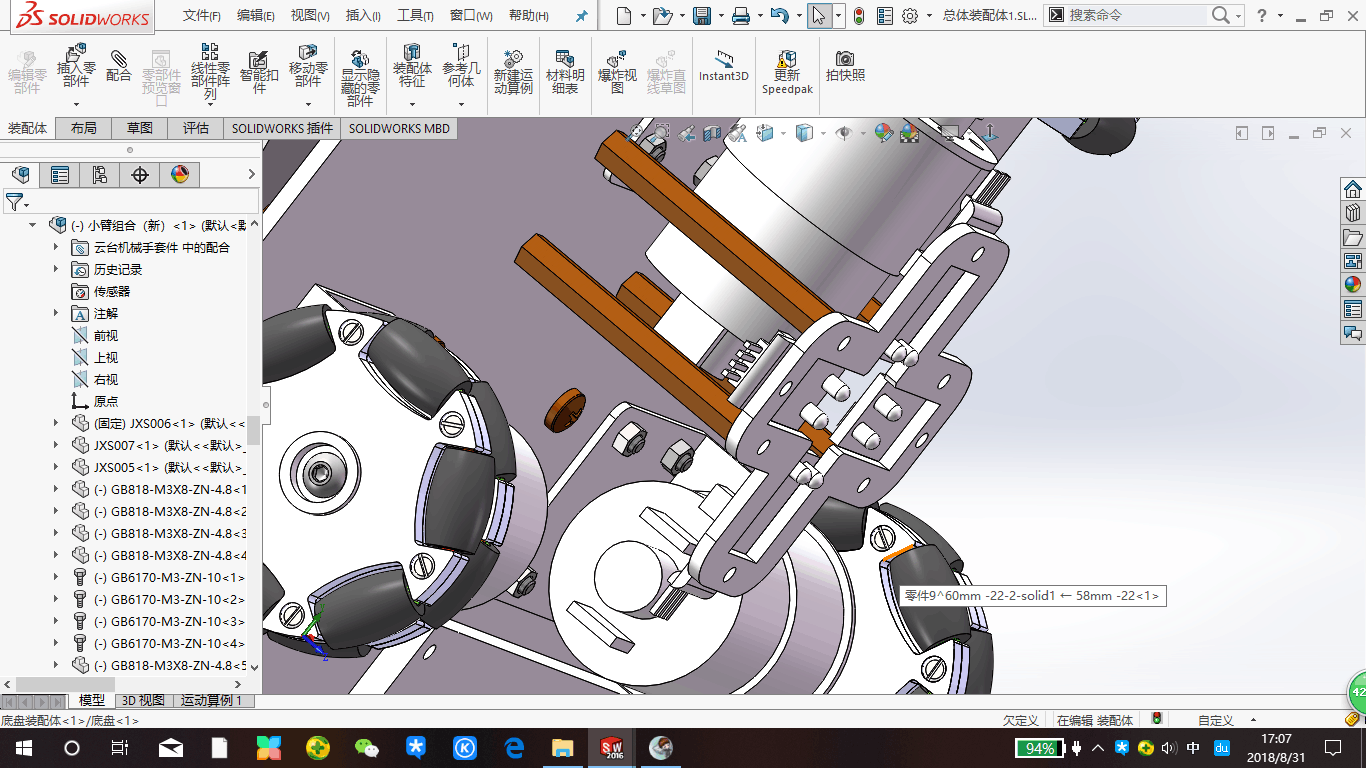Image resolution: width=1366 pixels, height=768 pixels.
Task: Open the FeatureManager design tree tab
Action: (x=20, y=175)
